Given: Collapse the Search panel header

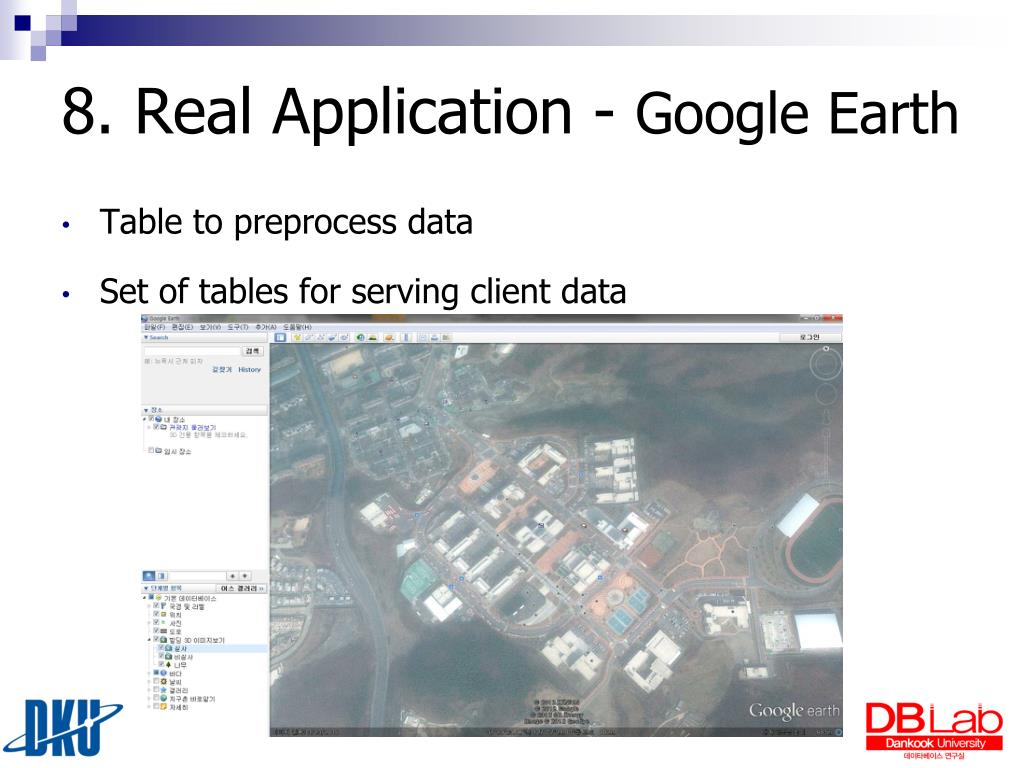Looking at the screenshot, I should (x=204, y=338).
